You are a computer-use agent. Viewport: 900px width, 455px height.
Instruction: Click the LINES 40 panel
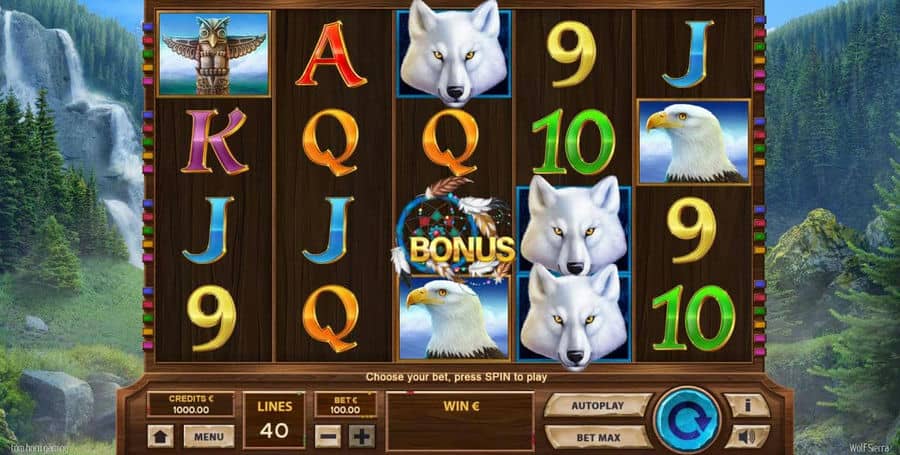pos(274,420)
